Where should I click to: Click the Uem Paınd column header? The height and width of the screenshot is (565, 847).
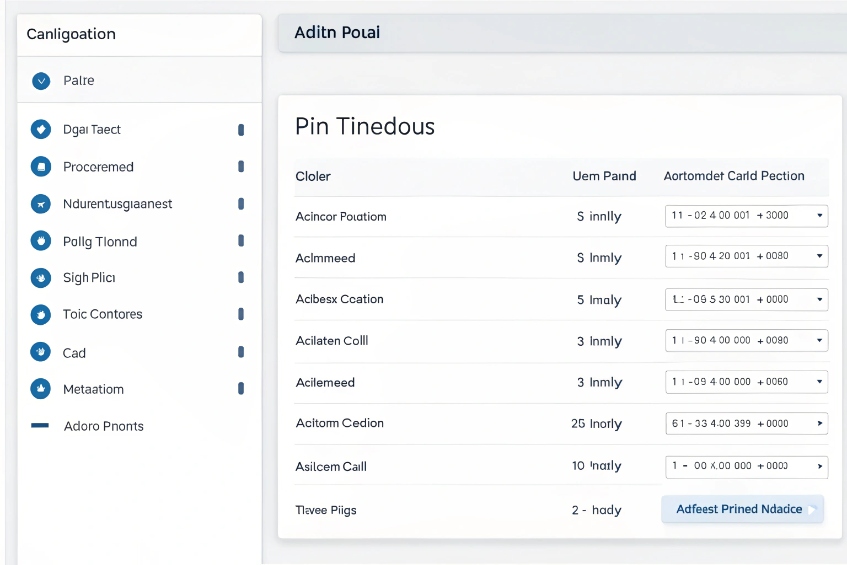pos(604,176)
